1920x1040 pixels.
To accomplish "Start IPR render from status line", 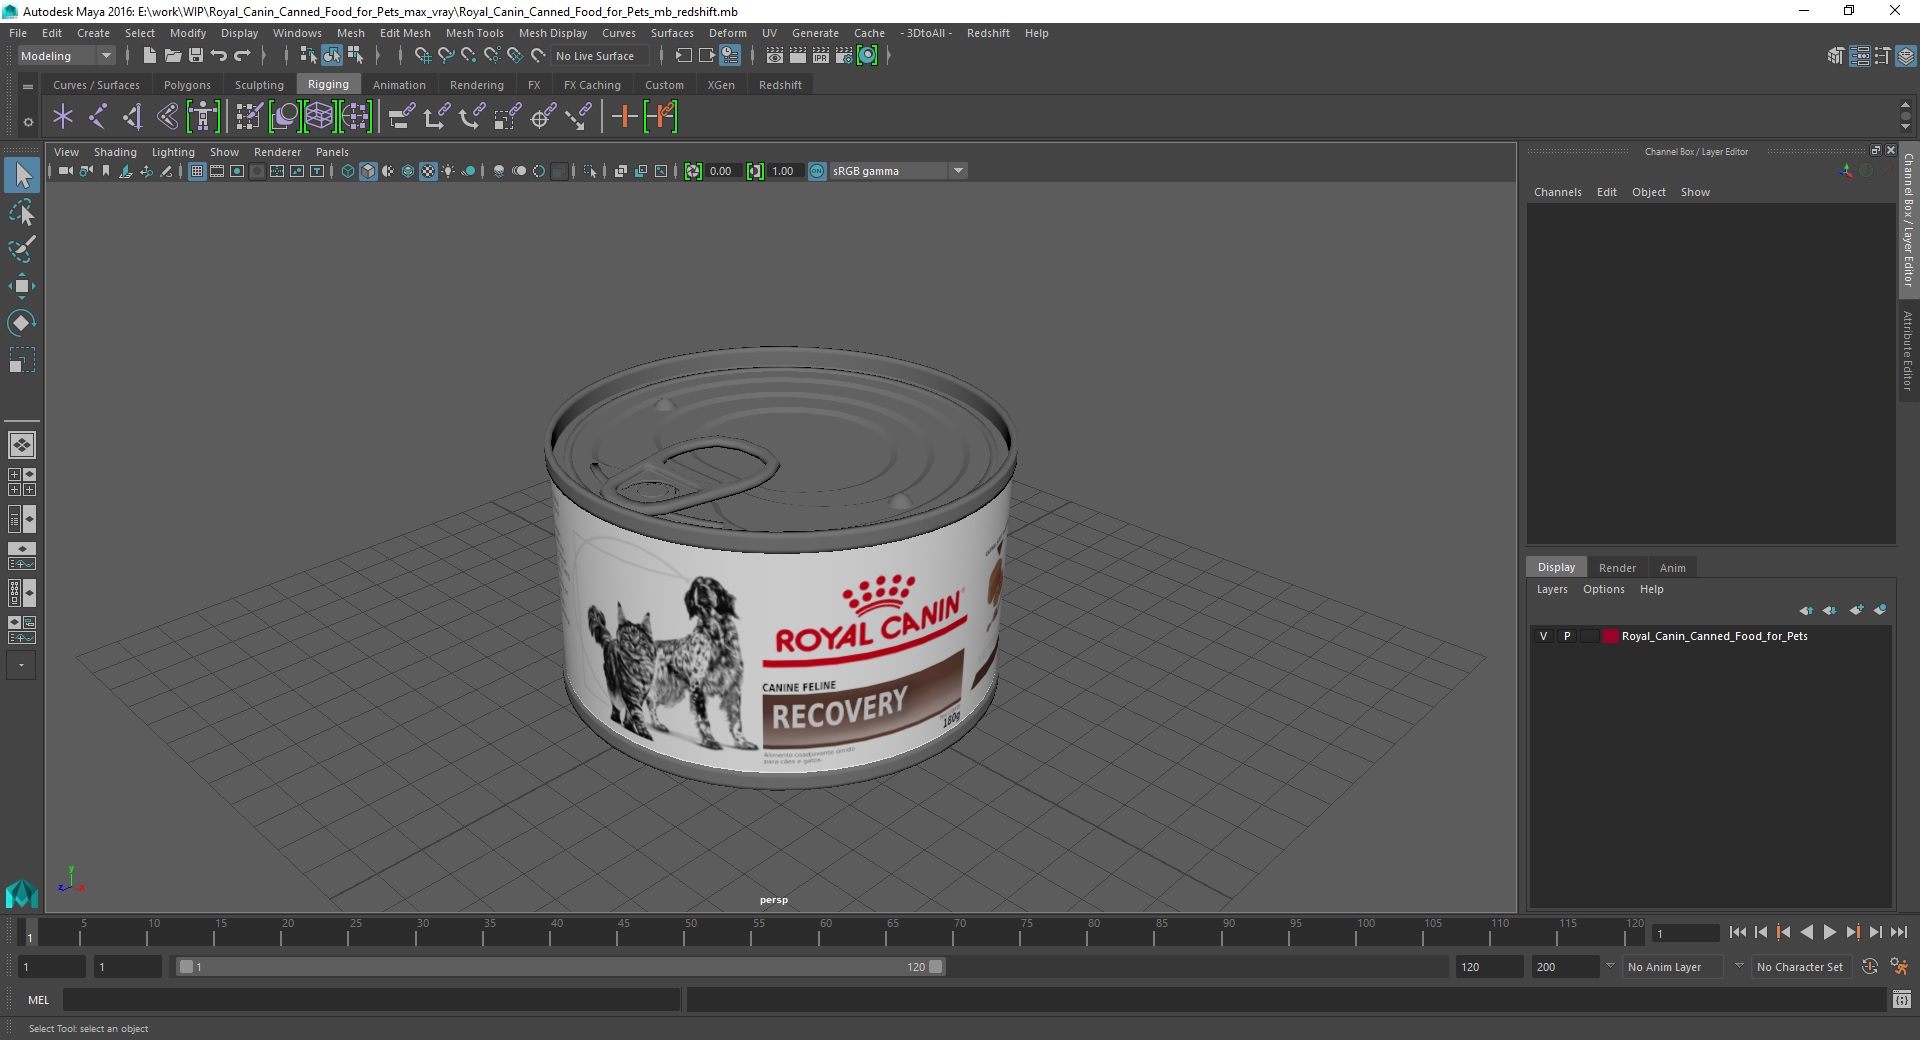I will tap(821, 56).
